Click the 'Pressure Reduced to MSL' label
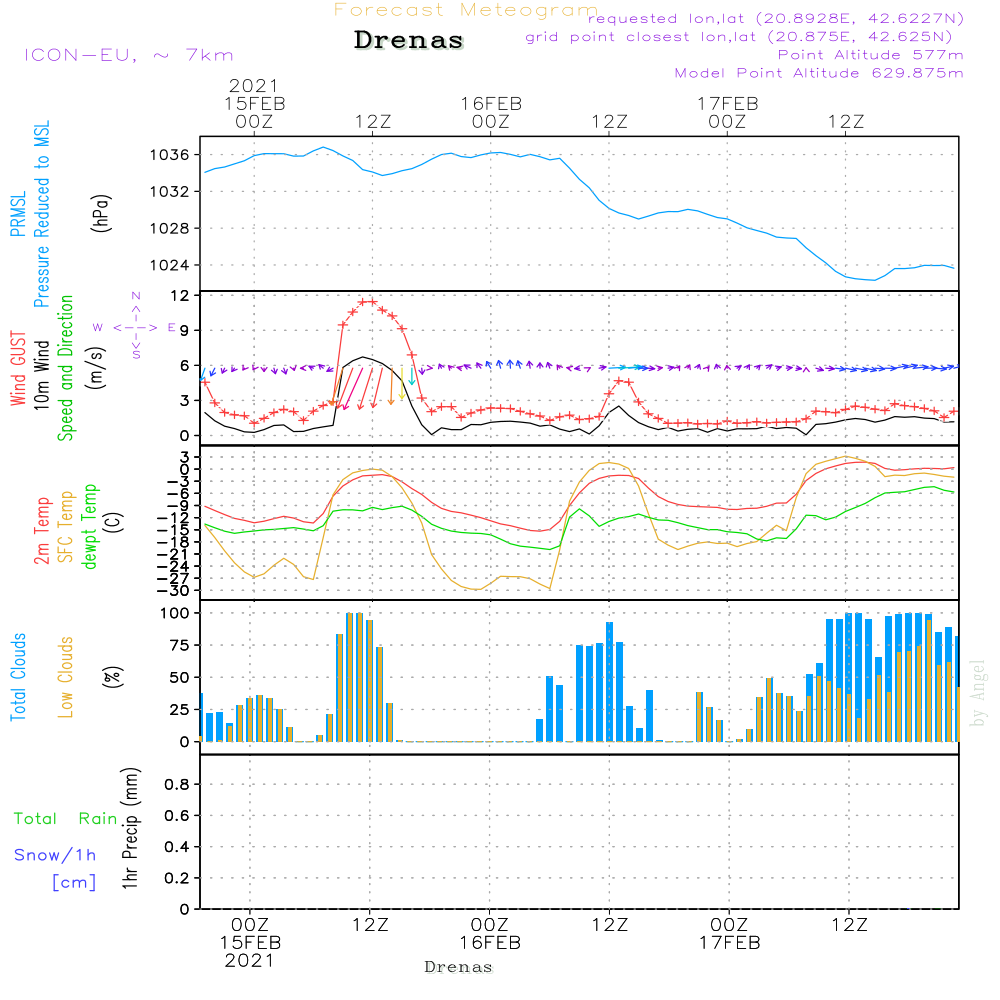Screen dimensions: 1000x1000 pos(41,214)
